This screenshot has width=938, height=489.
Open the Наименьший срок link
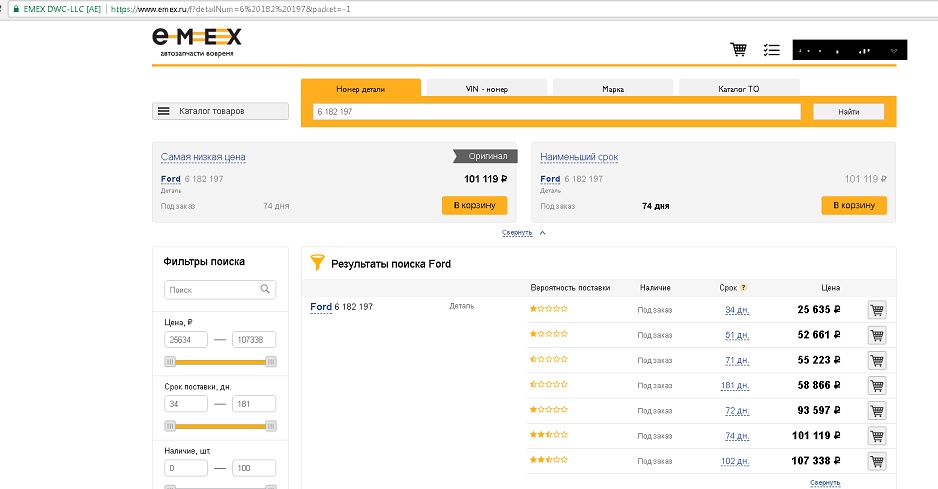coord(579,157)
